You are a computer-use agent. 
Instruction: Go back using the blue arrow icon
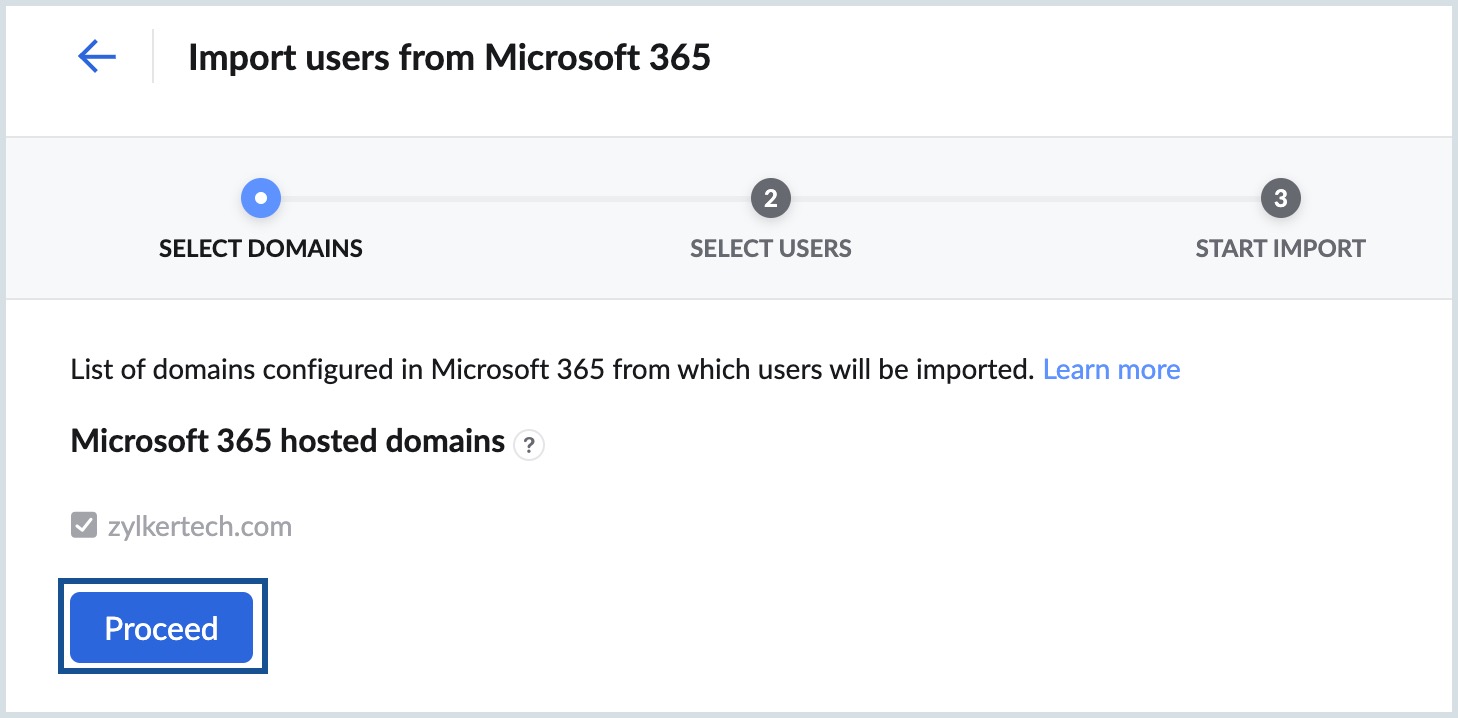97,57
